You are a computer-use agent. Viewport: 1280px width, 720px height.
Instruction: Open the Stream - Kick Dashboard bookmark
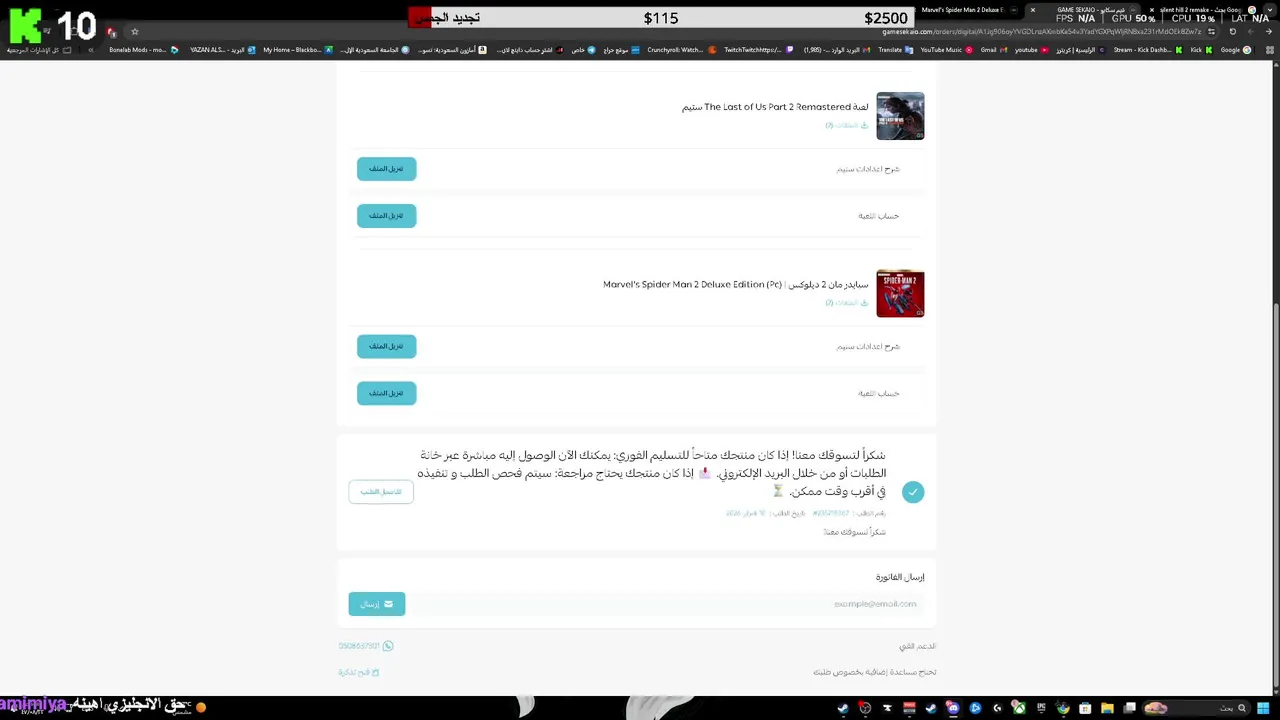pos(1149,50)
